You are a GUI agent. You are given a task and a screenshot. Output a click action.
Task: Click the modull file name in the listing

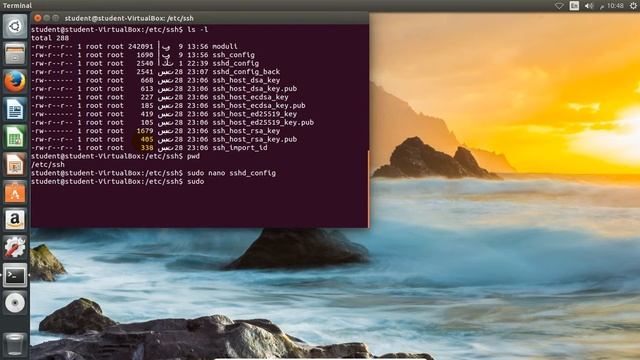[x=225, y=47]
